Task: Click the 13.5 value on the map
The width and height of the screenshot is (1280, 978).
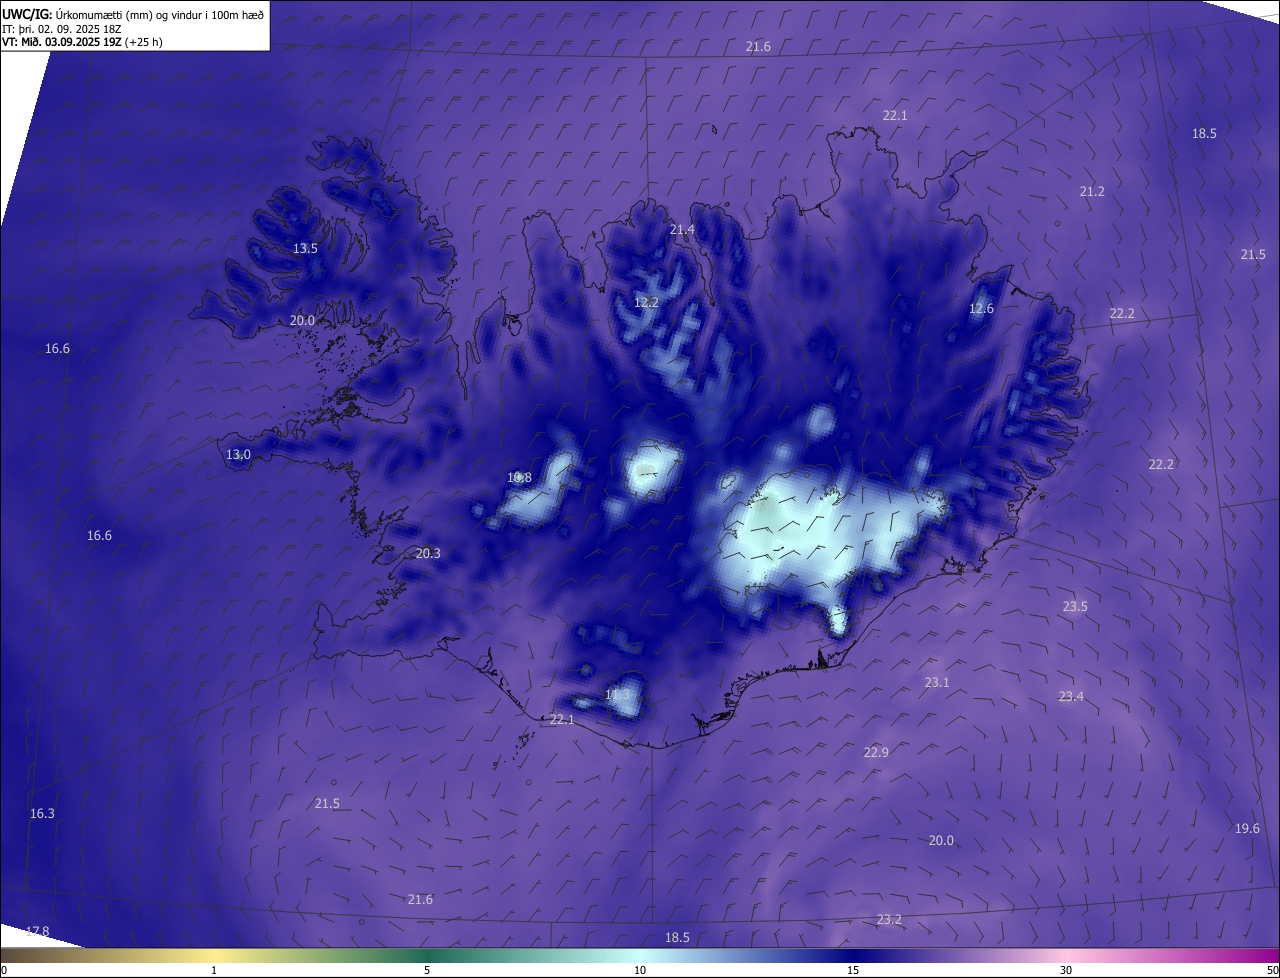Action: pyautogui.click(x=305, y=249)
